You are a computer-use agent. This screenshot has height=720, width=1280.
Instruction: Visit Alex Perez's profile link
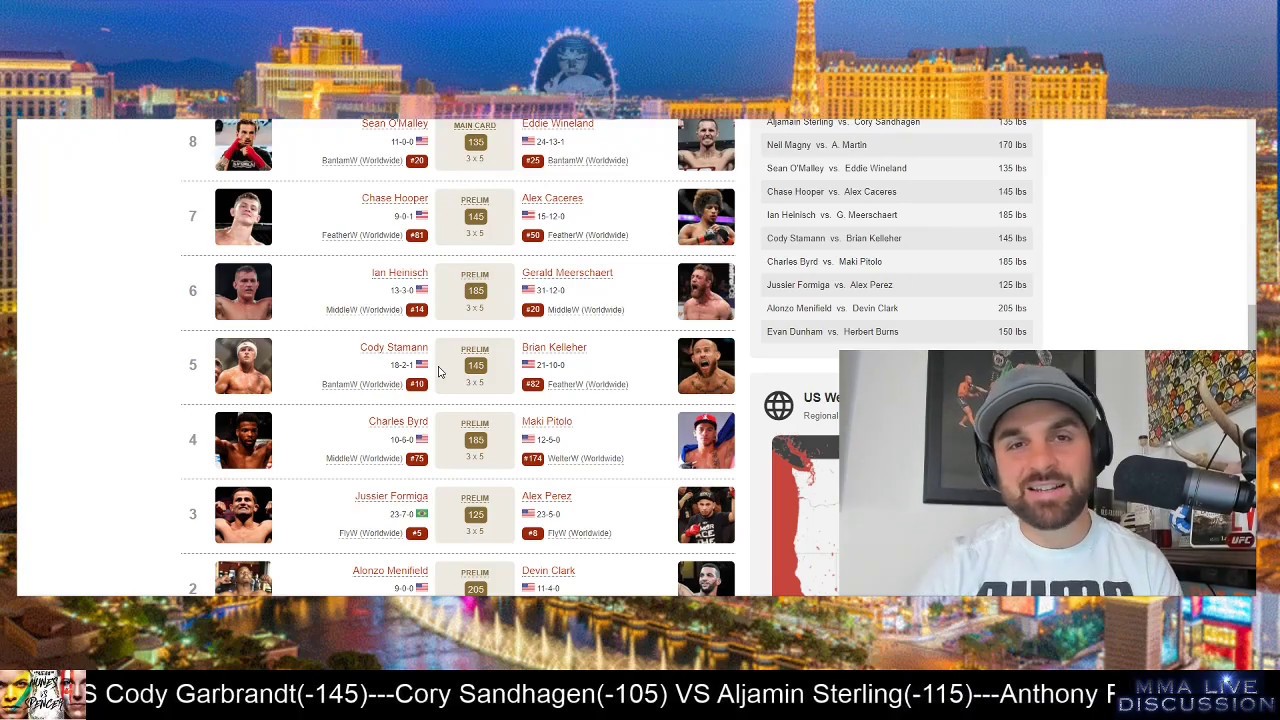547,496
